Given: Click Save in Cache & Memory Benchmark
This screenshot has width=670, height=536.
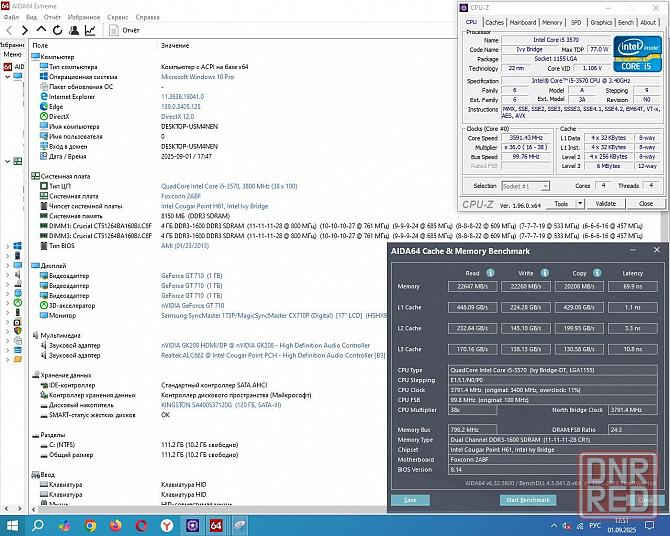Looking at the screenshot, I should pos(410,499).
